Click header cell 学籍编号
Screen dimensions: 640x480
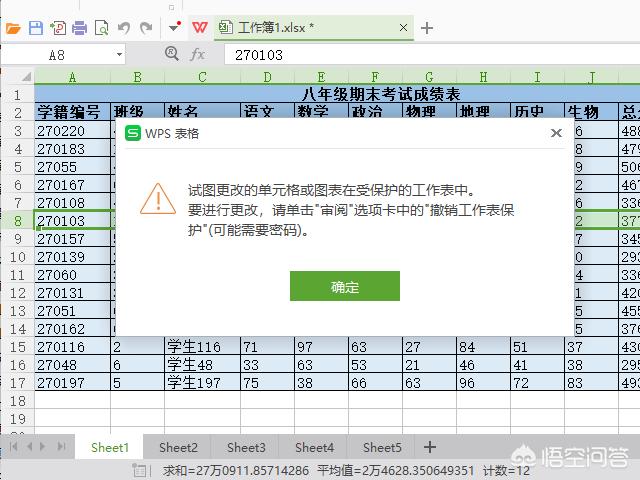(x=72, y=112)
